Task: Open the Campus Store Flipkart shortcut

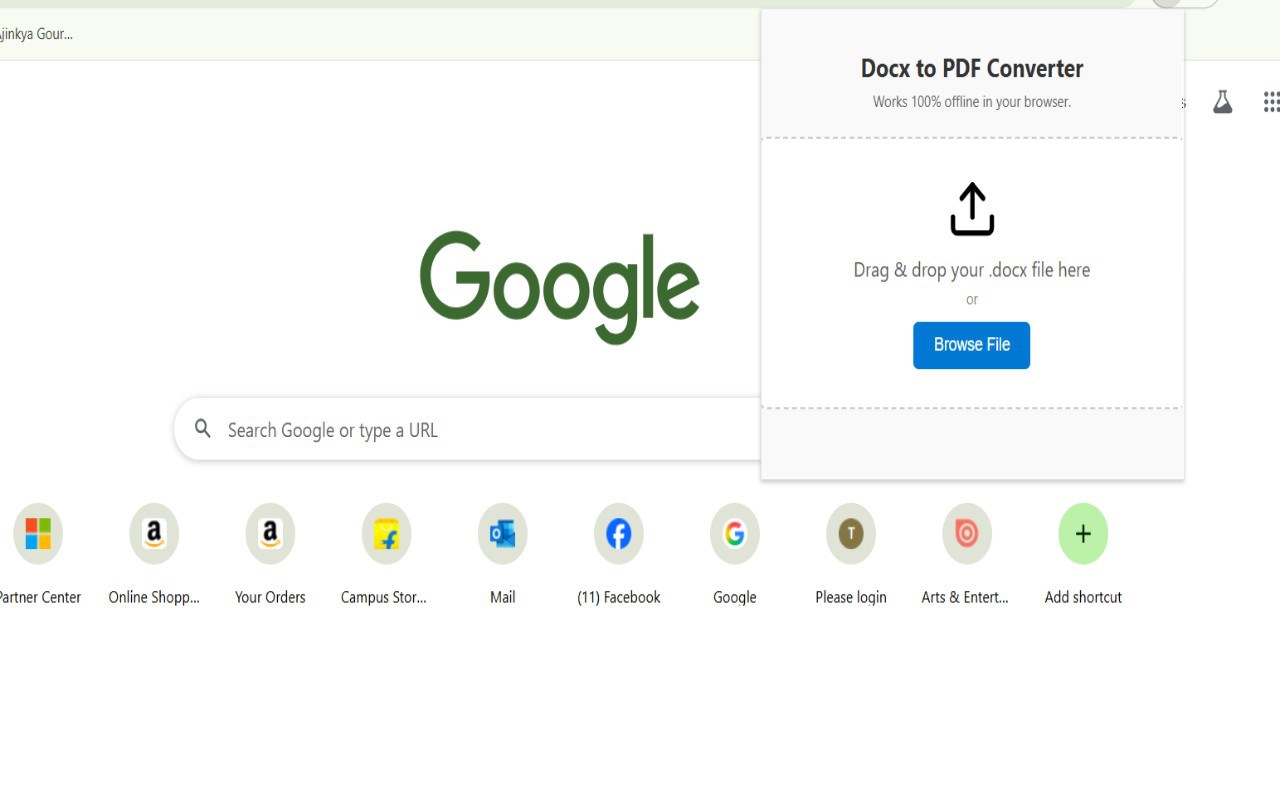Action: click(x=386, y=534)
